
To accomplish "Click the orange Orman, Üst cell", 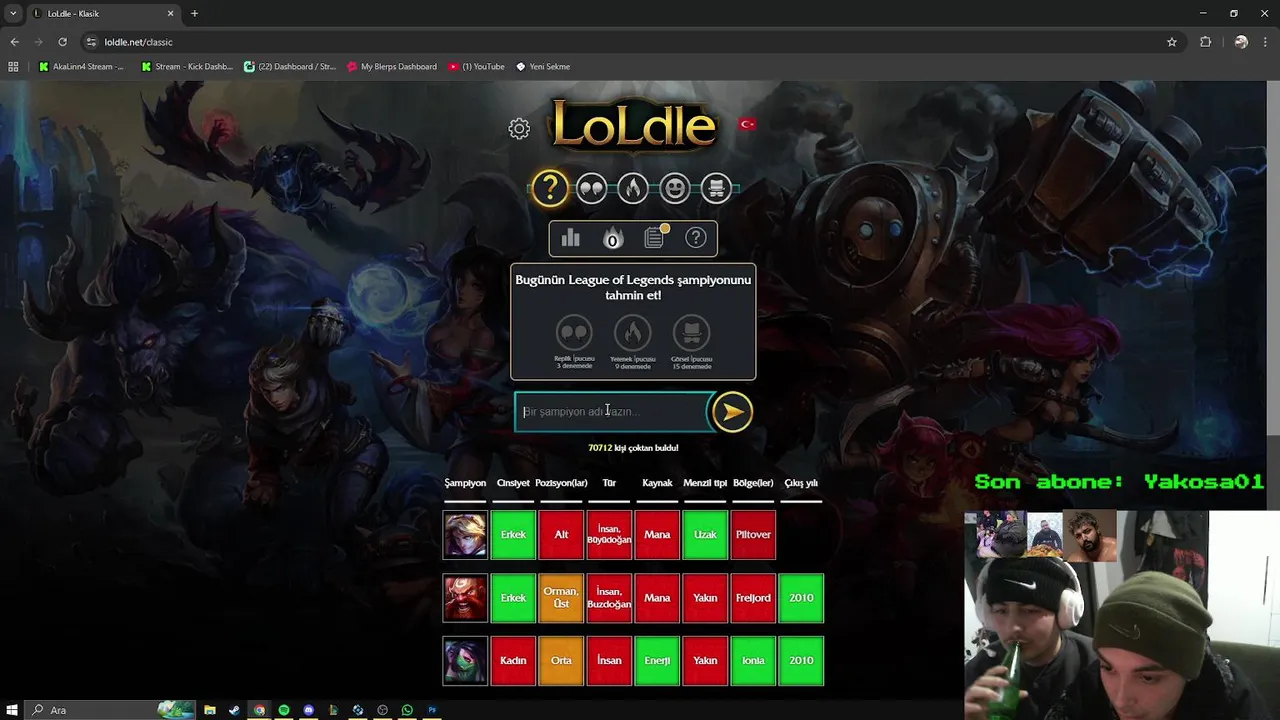I will tap(561, 598).
